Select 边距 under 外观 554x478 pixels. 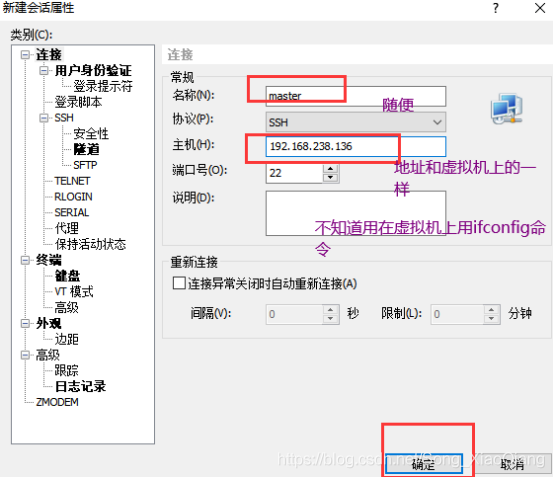click(66, 339)
